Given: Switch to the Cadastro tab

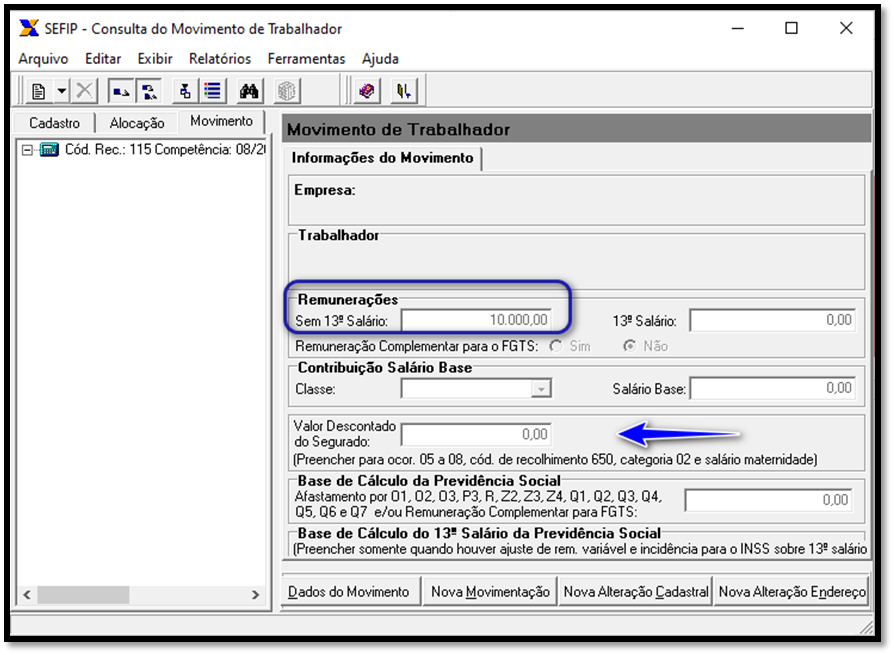Looking at the screenshot, I should point(54,123).
